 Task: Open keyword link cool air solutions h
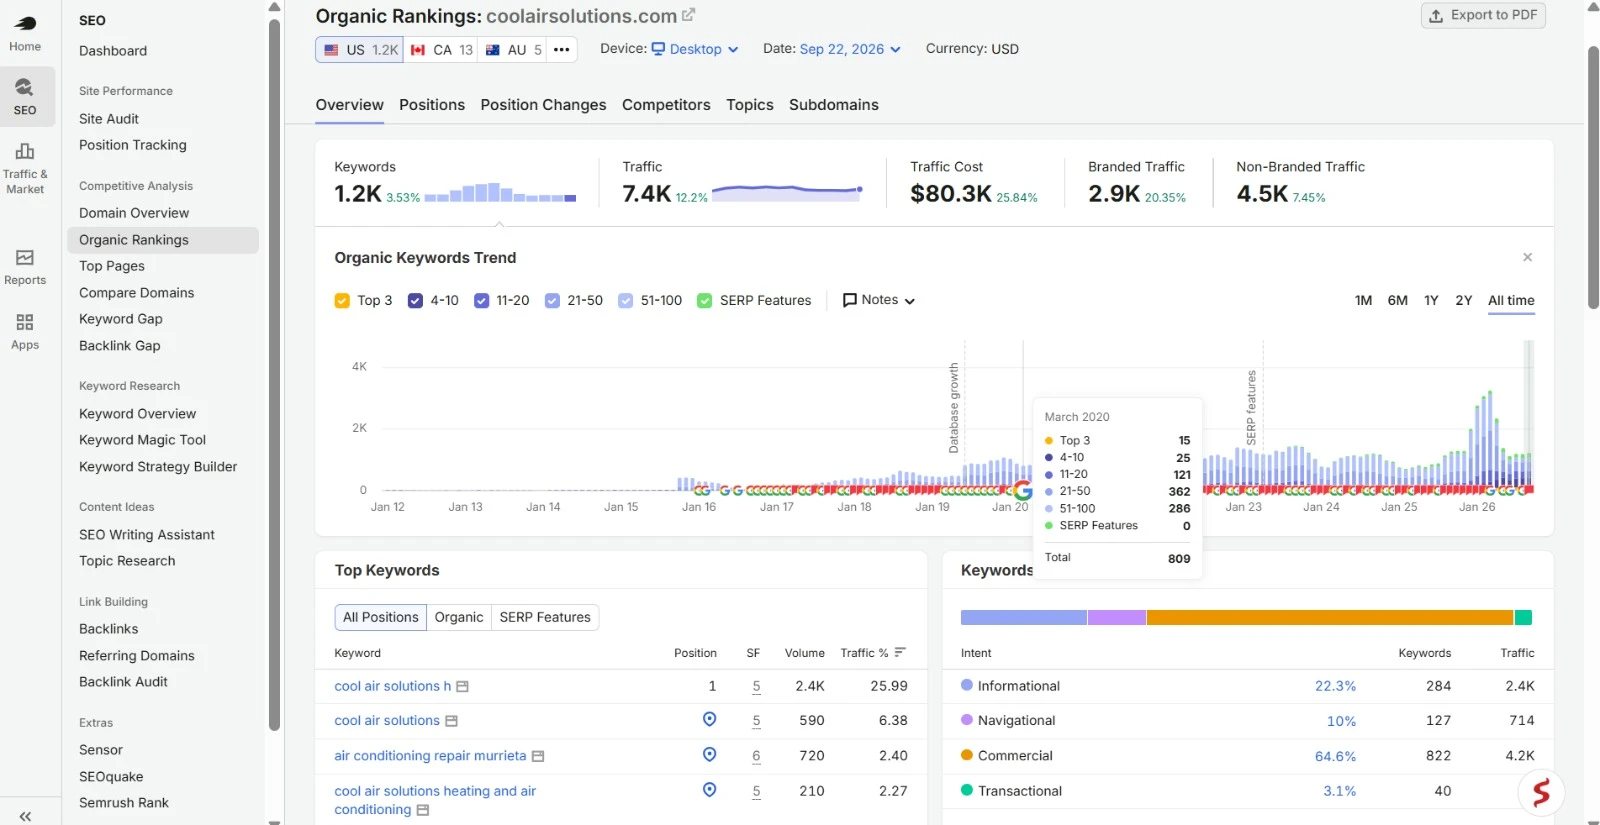click(x=392, y=686)
